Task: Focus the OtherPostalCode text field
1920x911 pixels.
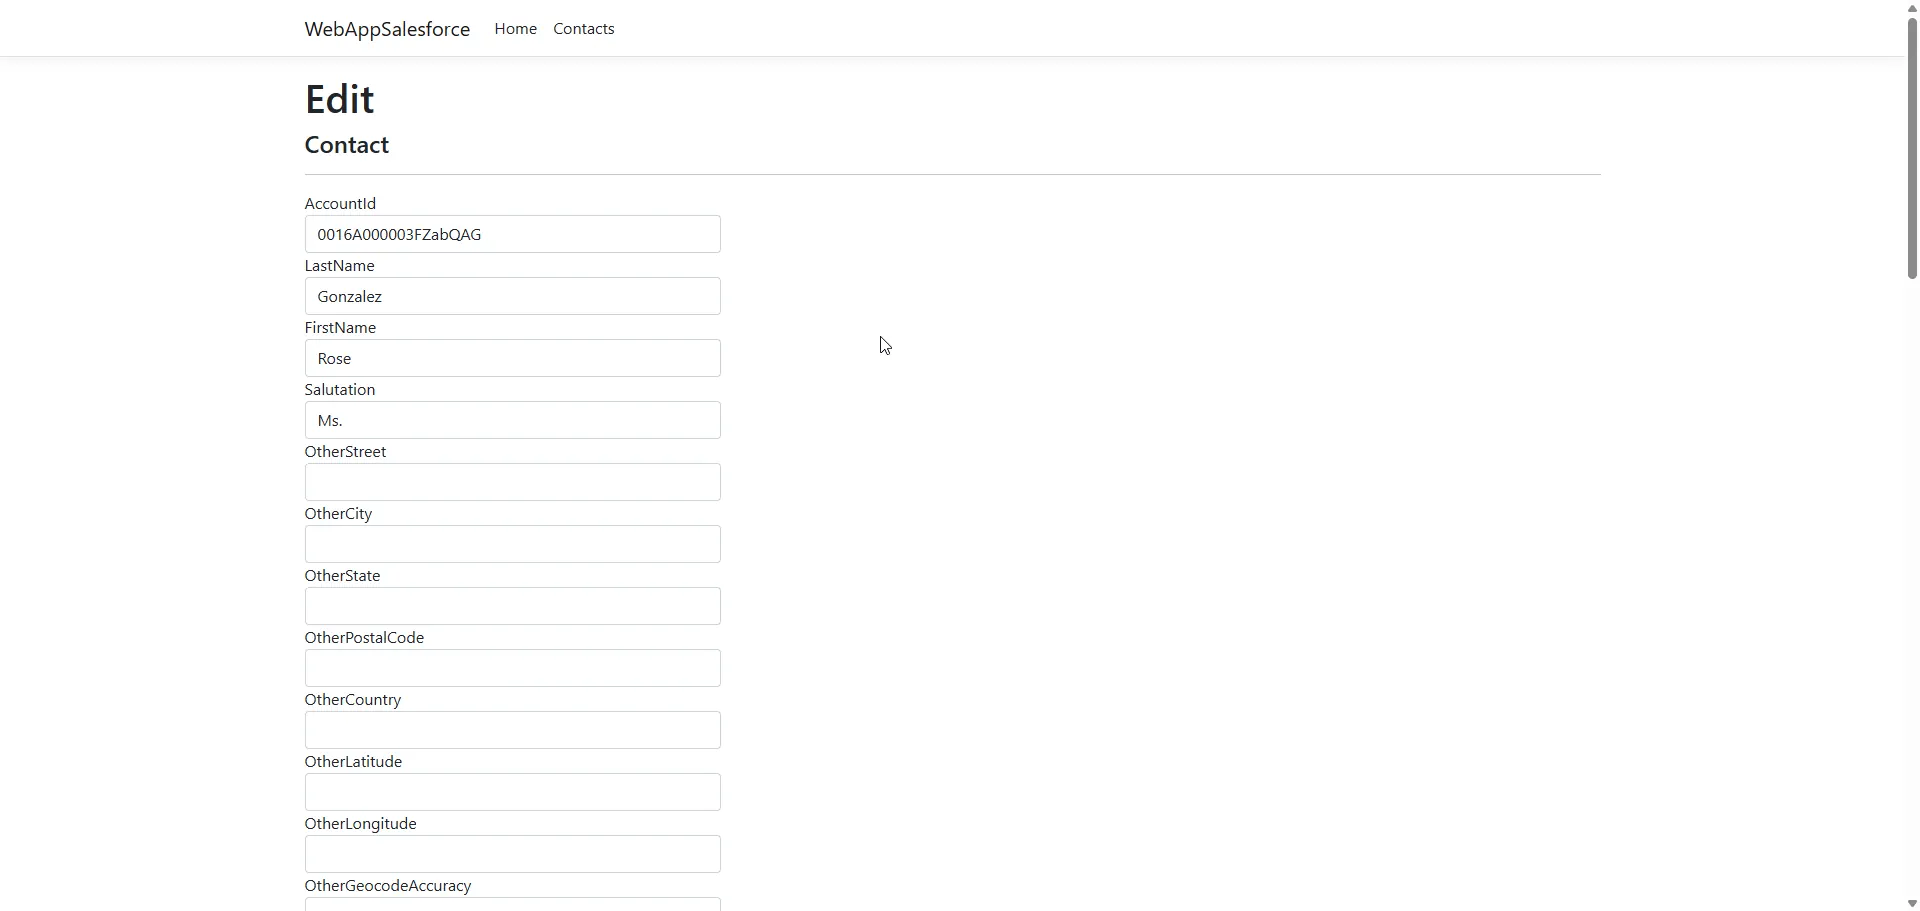Action: 512,668
